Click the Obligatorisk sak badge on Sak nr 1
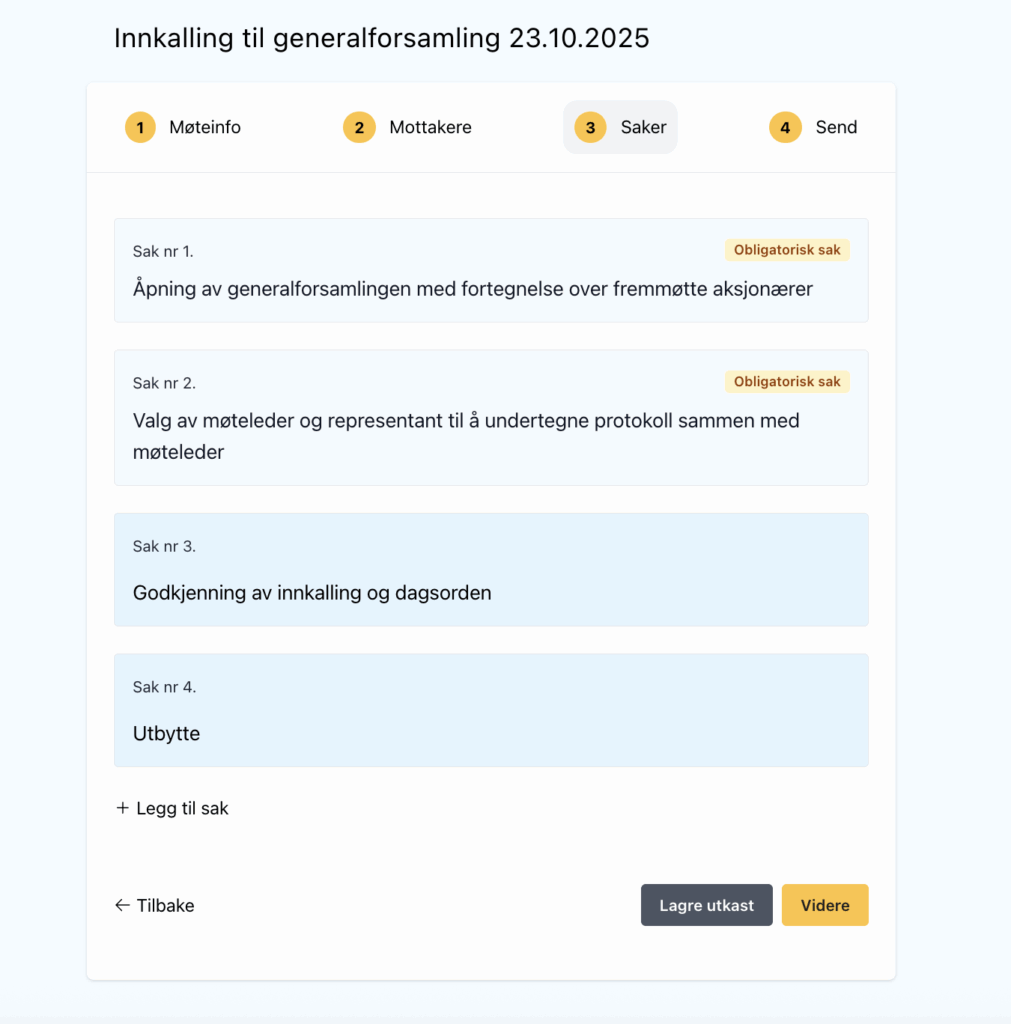The width and height of the screenshot is (1011, 1024). (787, 250)
